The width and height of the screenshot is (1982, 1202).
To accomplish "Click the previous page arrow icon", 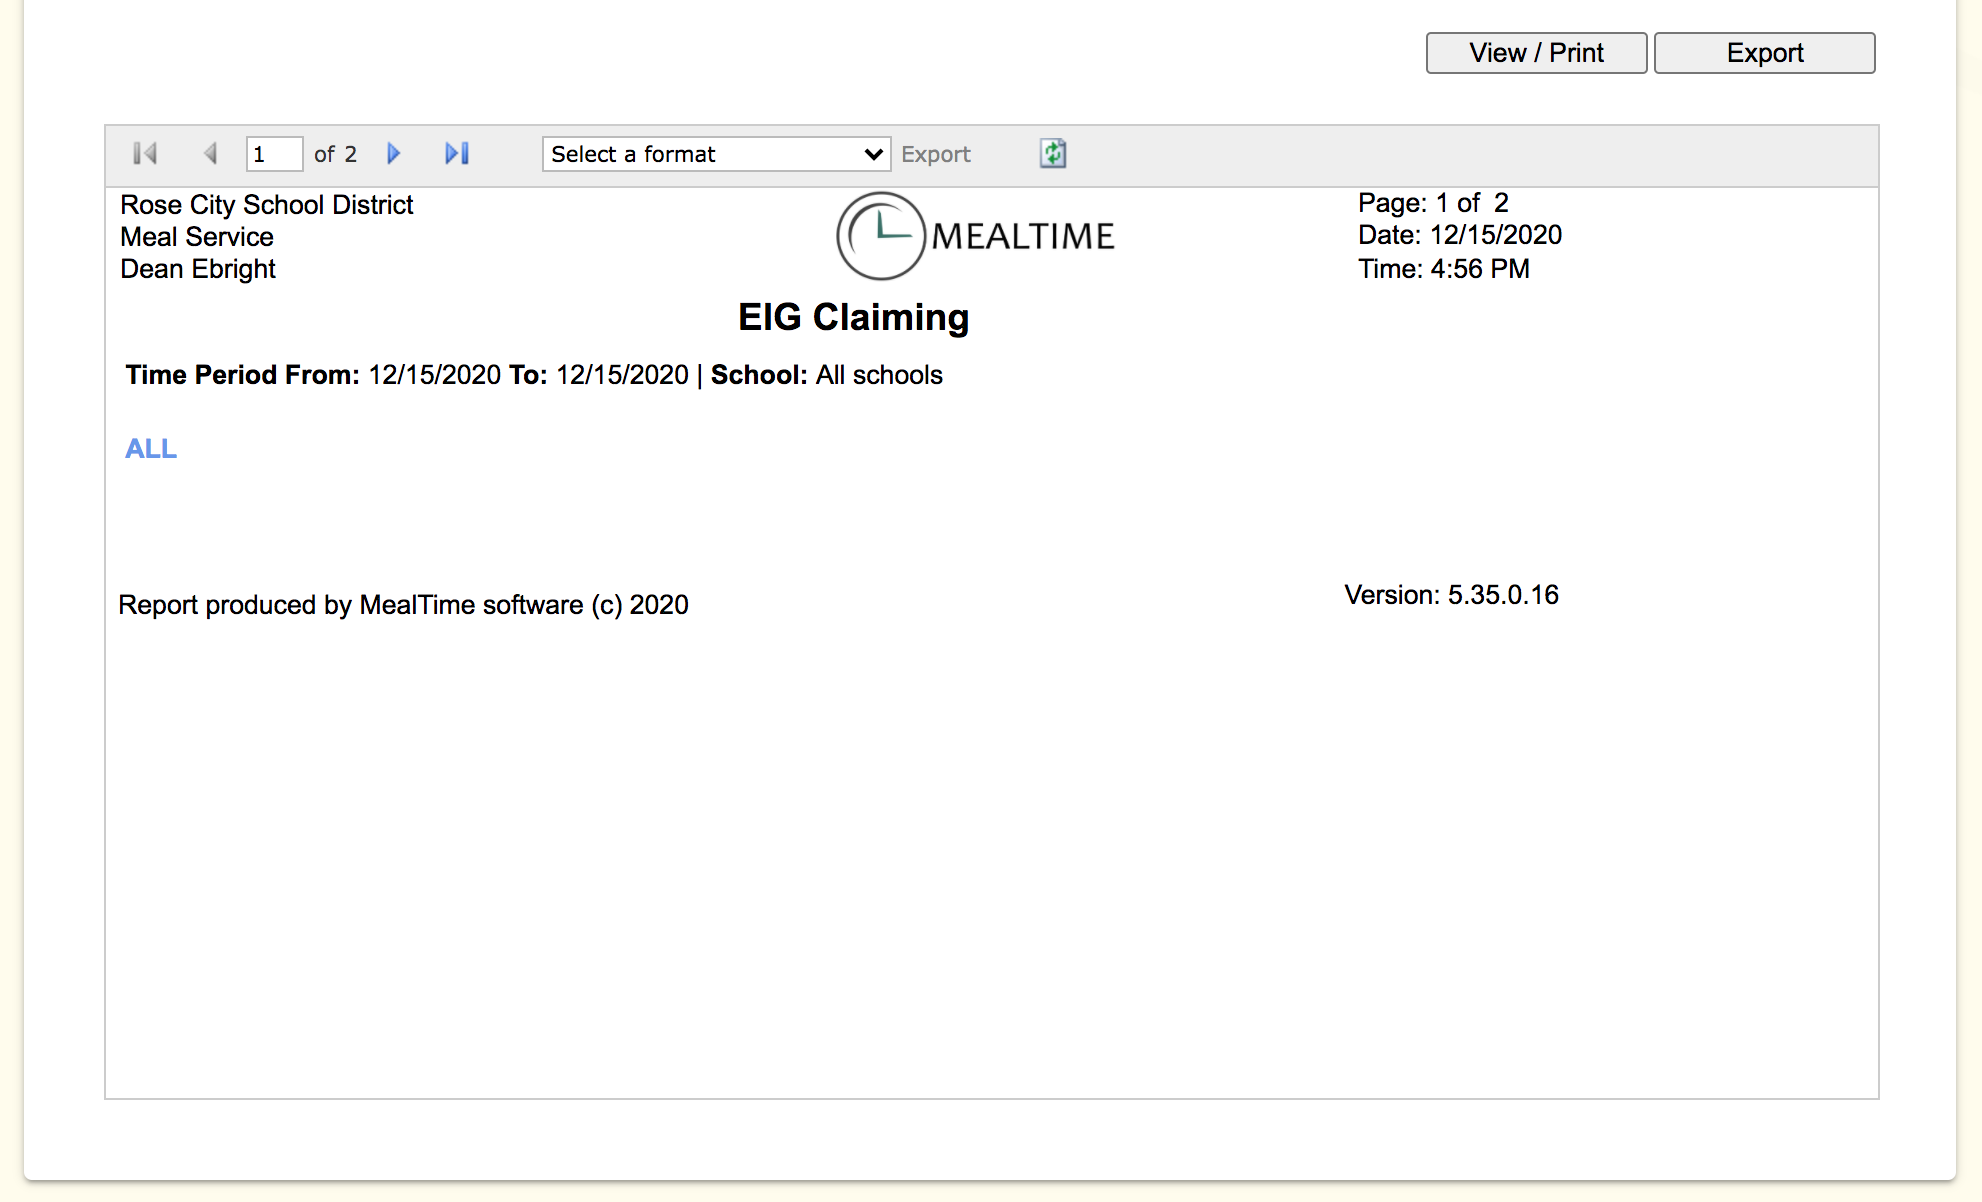I will point(210,153).
